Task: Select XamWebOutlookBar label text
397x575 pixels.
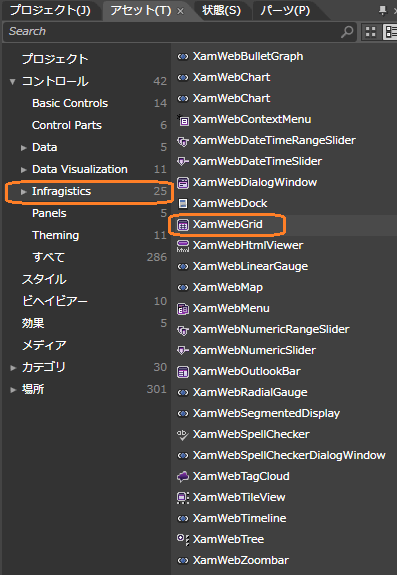Action: pos(247,371)
